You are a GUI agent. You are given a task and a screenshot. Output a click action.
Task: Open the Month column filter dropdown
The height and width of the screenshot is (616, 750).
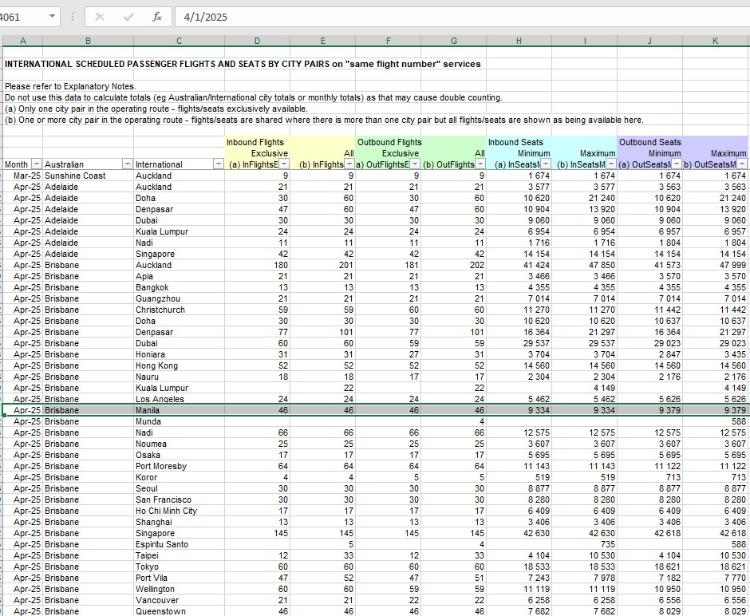click(x=37, y=164)
